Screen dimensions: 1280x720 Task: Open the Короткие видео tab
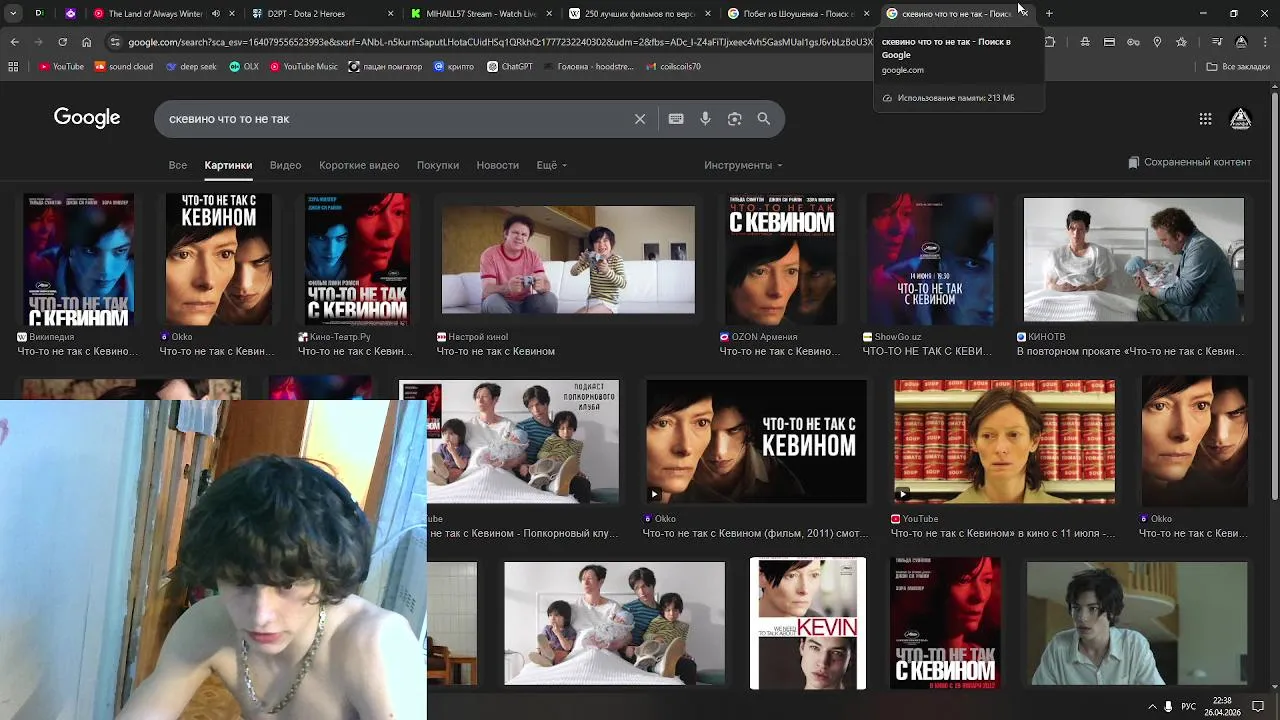pos(359,165)
